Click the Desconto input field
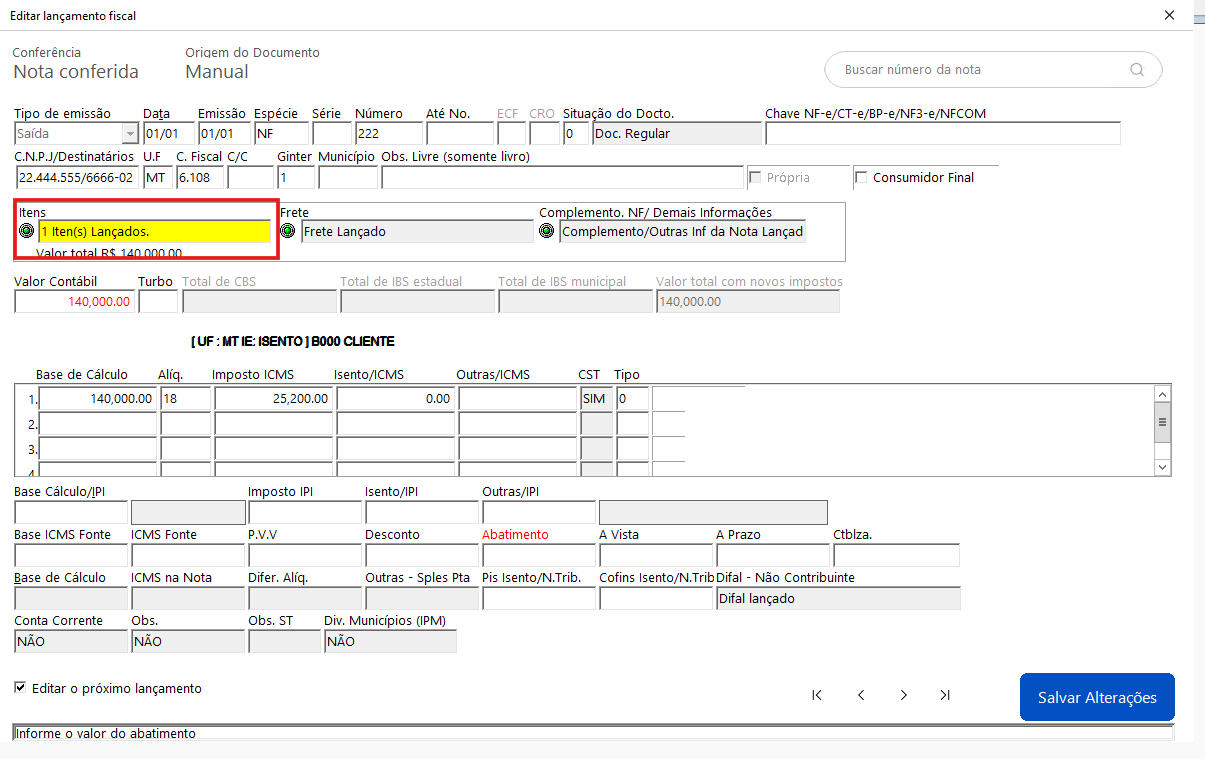Screen dimensions: 1205x759 (421, 555)
